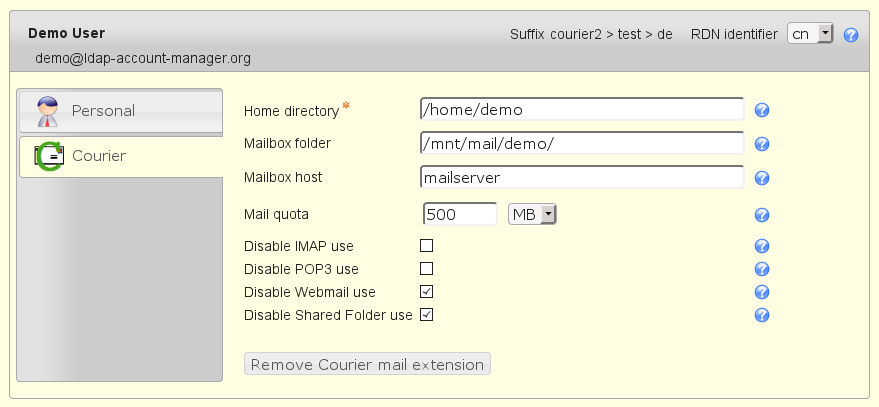
Task: Click help icon next to RDN identifier
Action: pyautogui.click(x=851, y=34)
